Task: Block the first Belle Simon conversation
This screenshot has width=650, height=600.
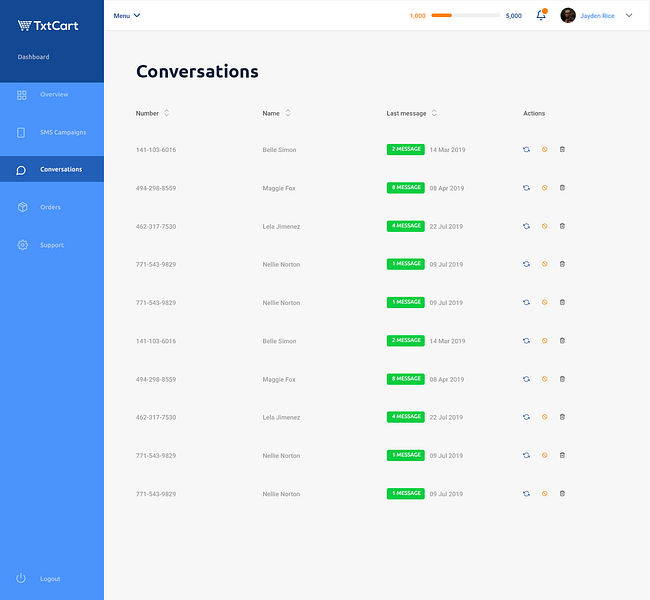Action: tap(544, 149)
